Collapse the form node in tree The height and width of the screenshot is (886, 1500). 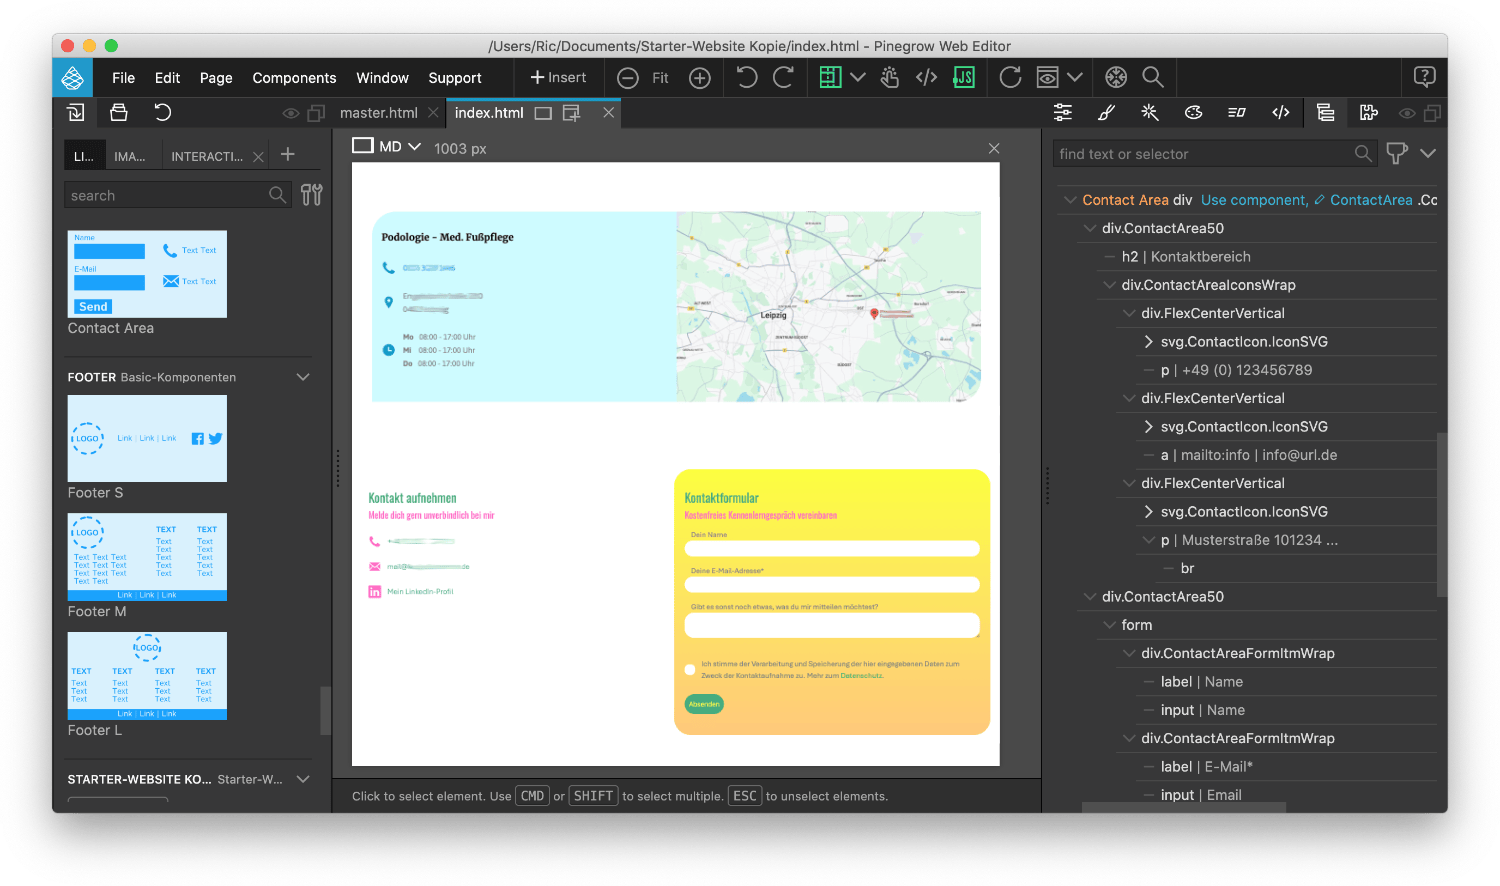pos(1109,625)
